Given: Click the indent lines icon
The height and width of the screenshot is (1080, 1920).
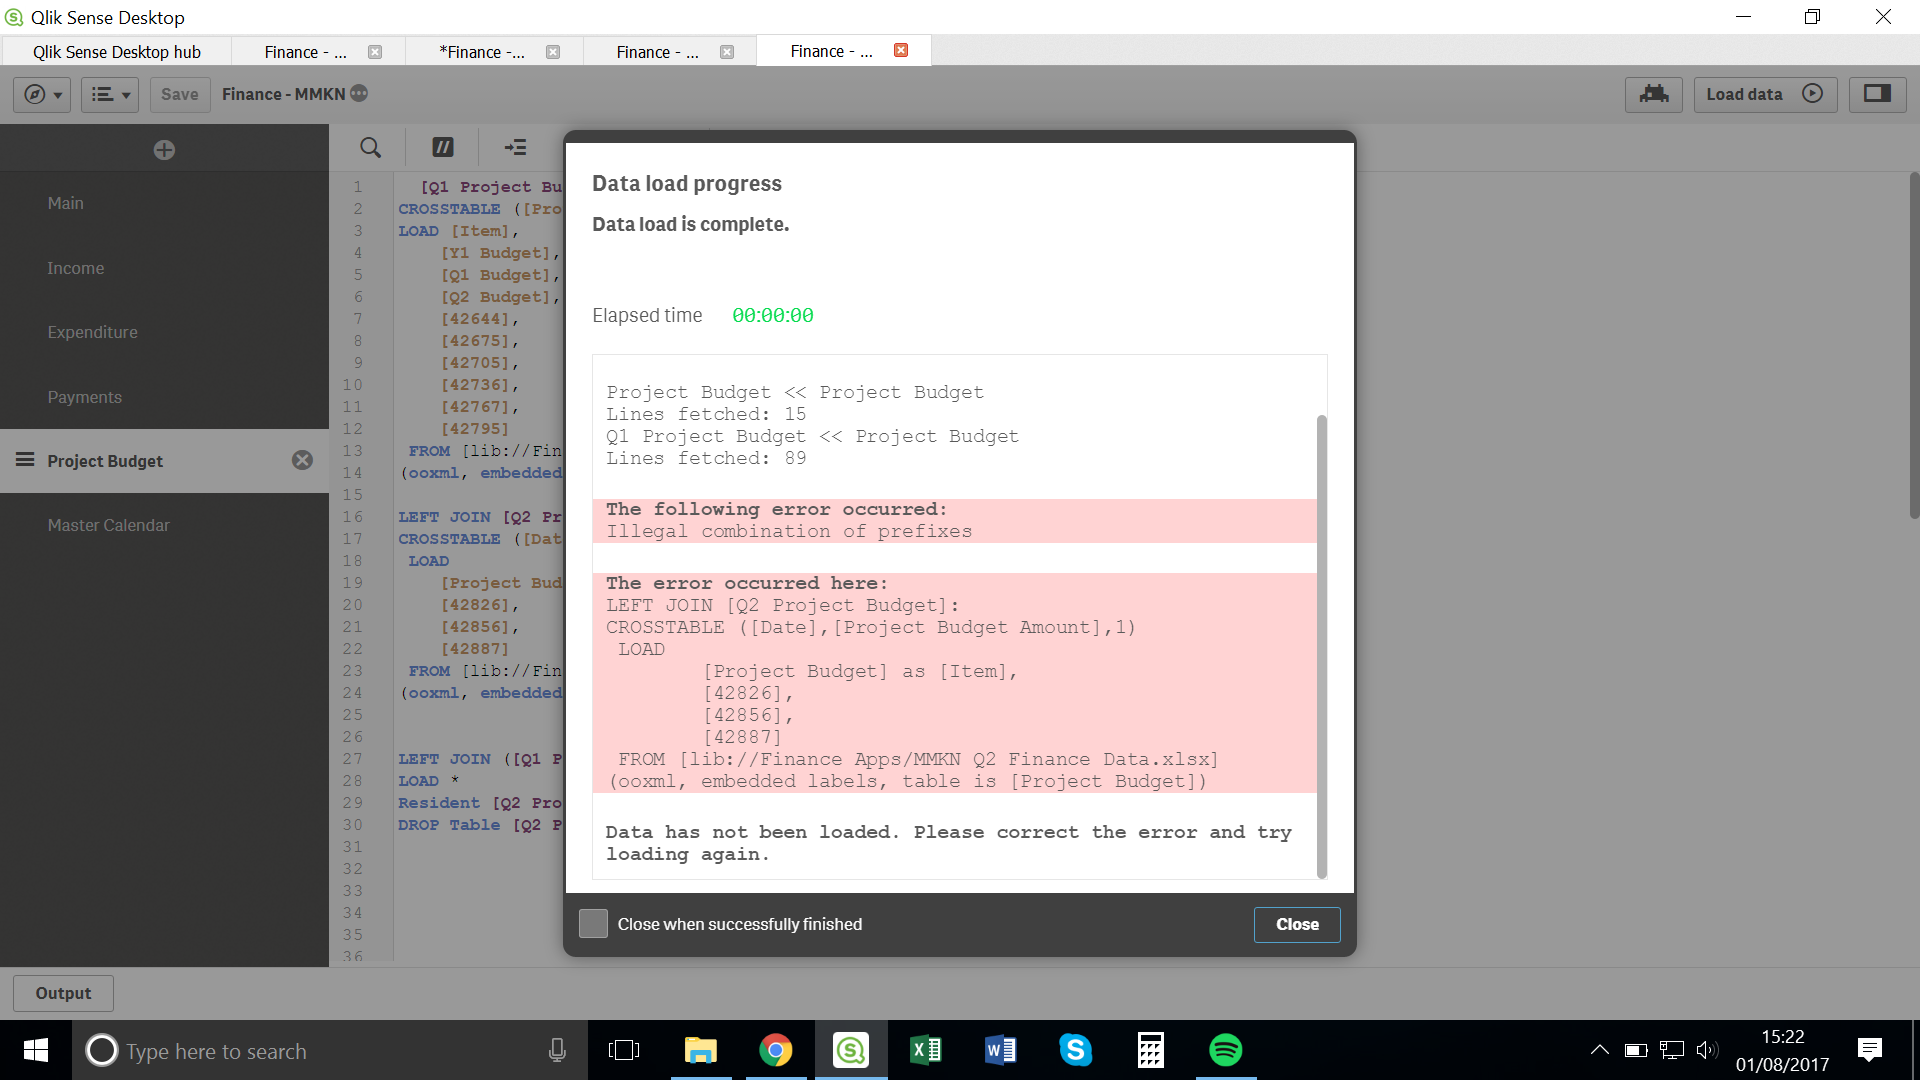Looking at the screenshot, I should [516, 147].
